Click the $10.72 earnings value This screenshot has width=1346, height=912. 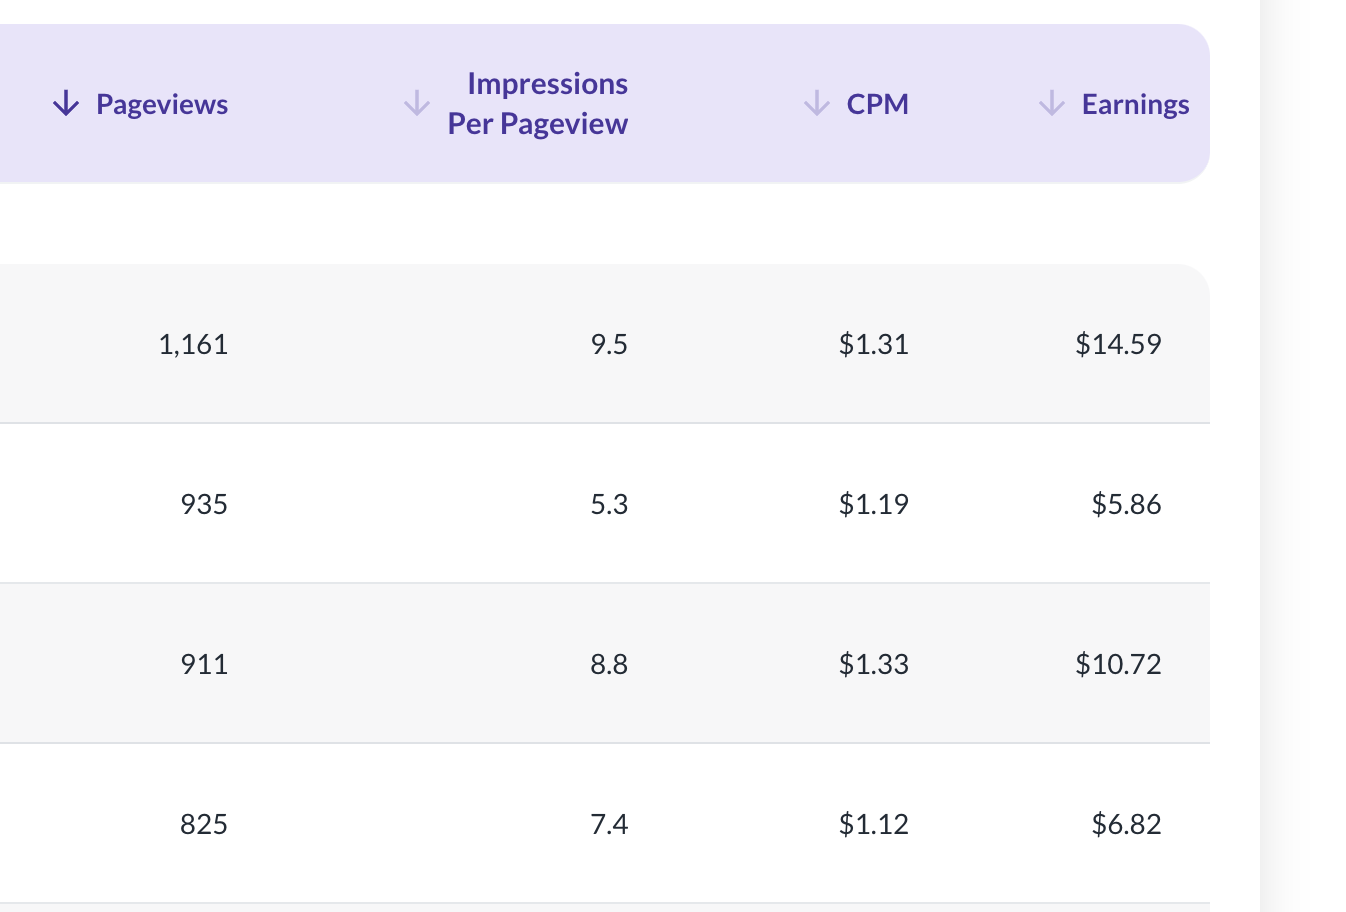click(1118, 664)
